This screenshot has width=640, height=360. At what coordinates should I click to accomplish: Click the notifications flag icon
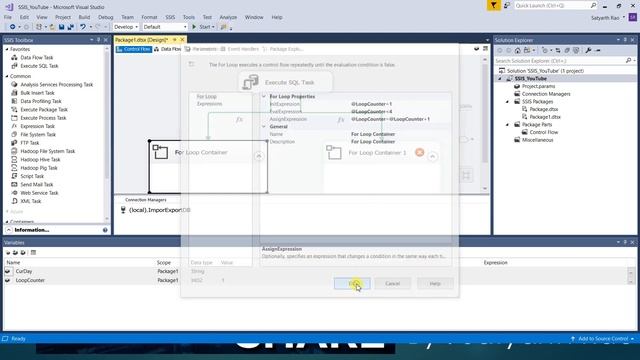[x=493, y=5]
